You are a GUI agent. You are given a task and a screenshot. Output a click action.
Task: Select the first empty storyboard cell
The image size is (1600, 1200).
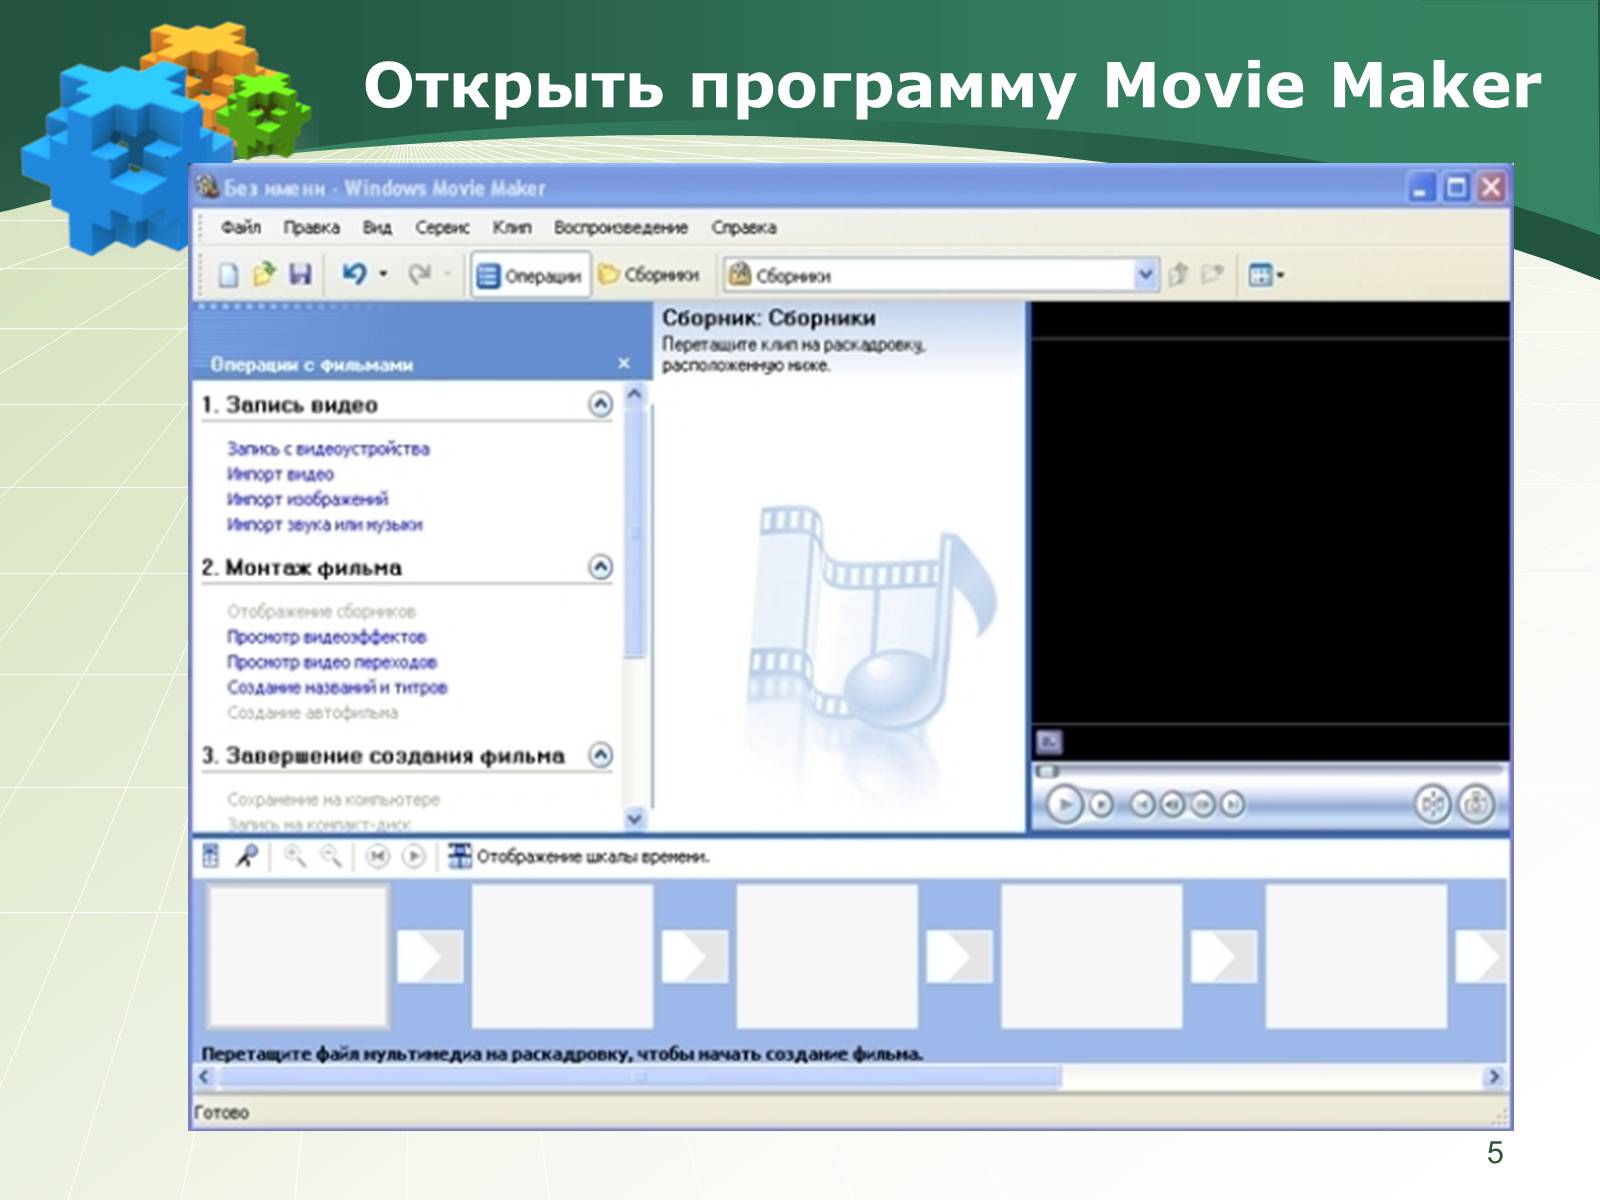[x=297, y=956]
